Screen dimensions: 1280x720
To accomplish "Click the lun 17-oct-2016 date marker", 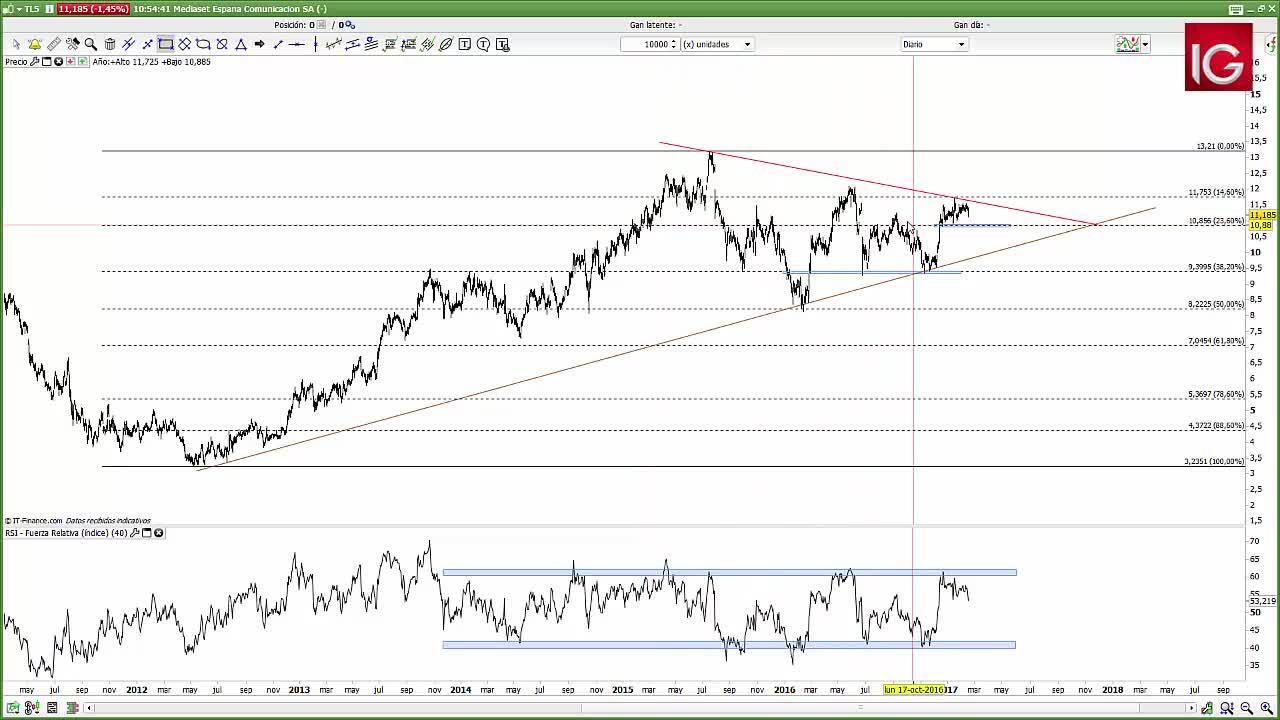I will tap(913, 690).
